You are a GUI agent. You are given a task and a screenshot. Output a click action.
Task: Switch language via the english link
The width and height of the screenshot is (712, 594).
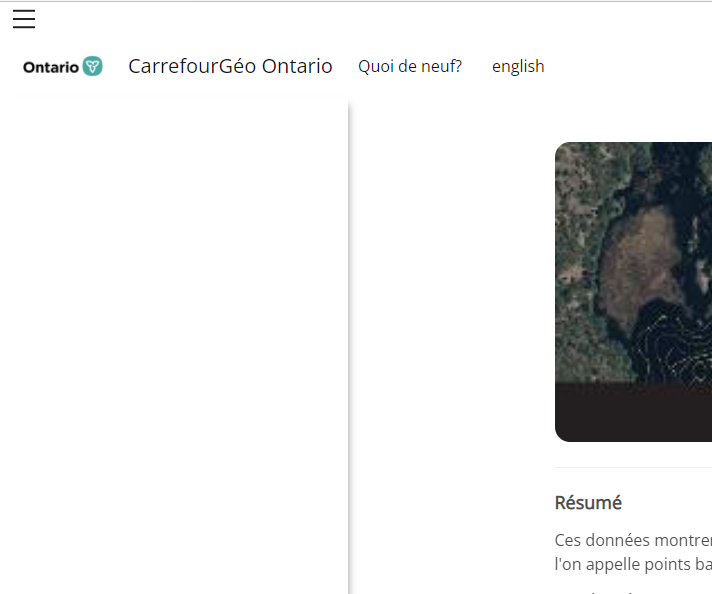518,66
